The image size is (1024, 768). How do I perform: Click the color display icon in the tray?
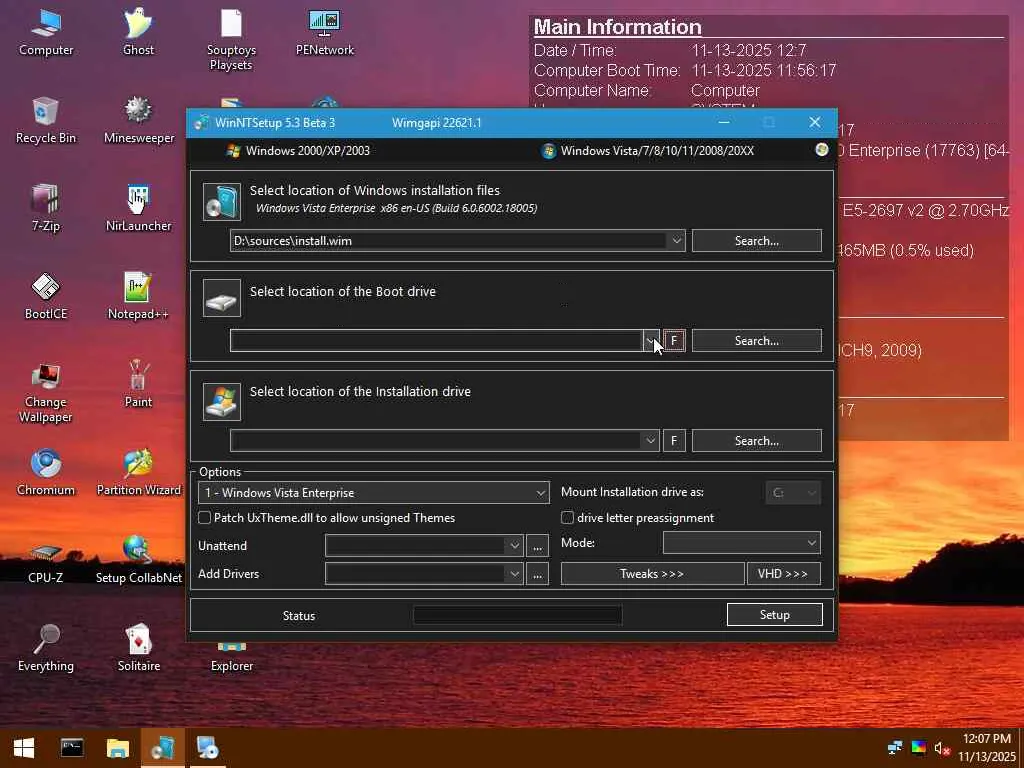tap(918, 748)
